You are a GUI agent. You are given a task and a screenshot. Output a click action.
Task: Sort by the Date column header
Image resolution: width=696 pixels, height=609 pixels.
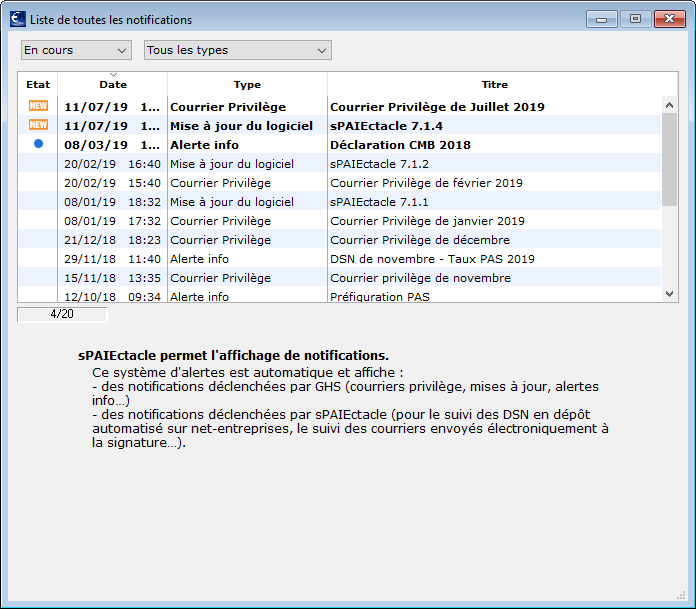(113, 84)
